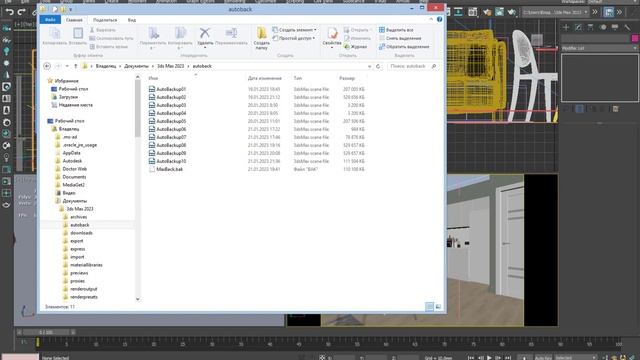
Task: Open the Create tab in command panel
Action: click(x=566, y=27)
